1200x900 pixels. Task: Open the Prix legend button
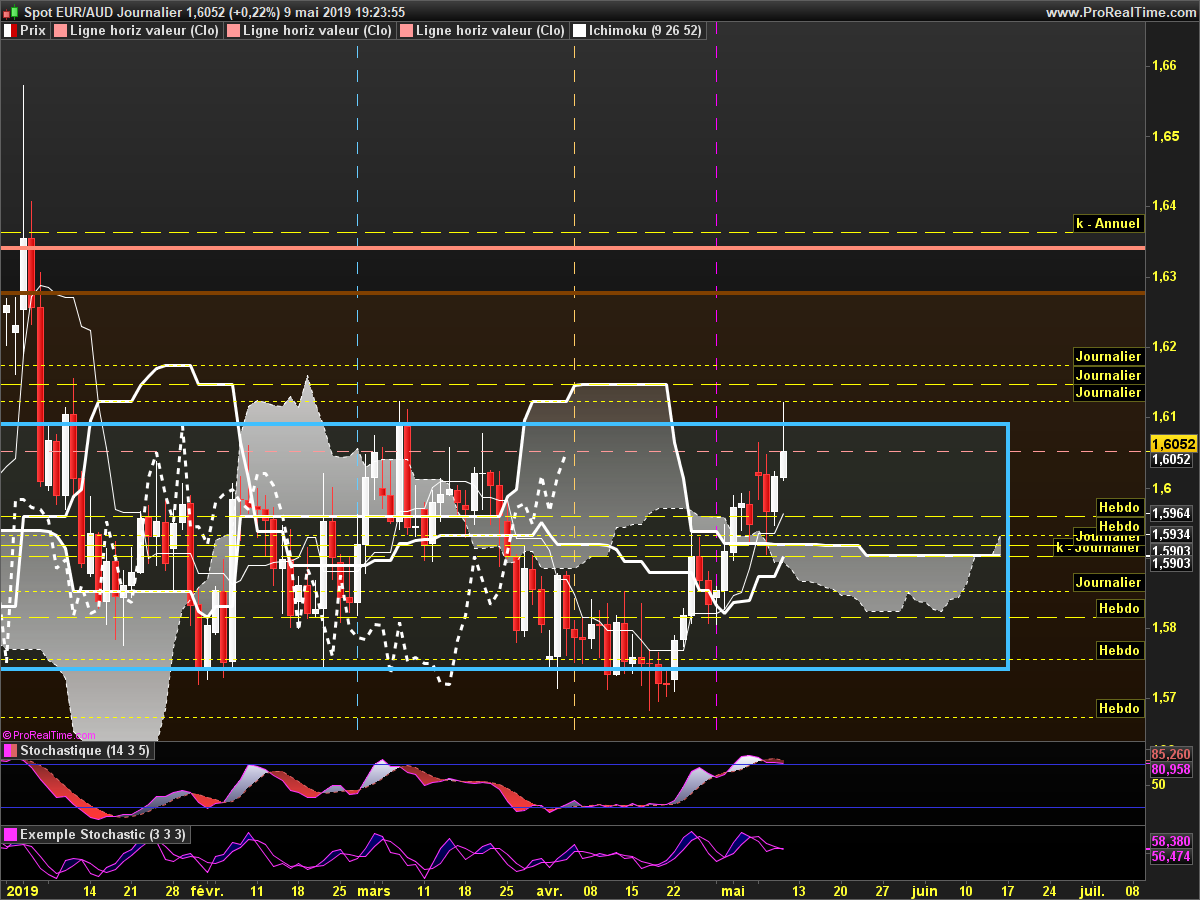click(25, 31)
